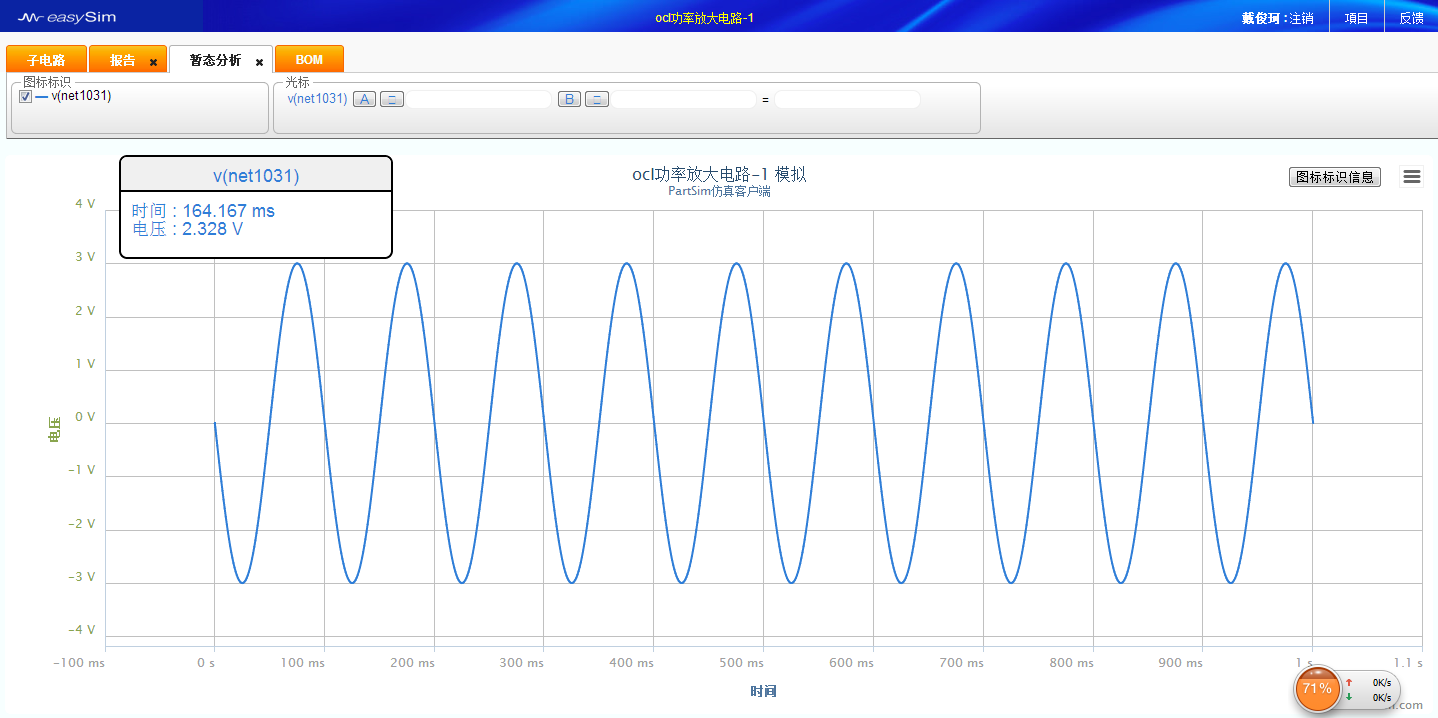The width and height of the screenshot is (1438, 718).
Task: Select the 暂态分析 tab
Action: click(215, 60)
